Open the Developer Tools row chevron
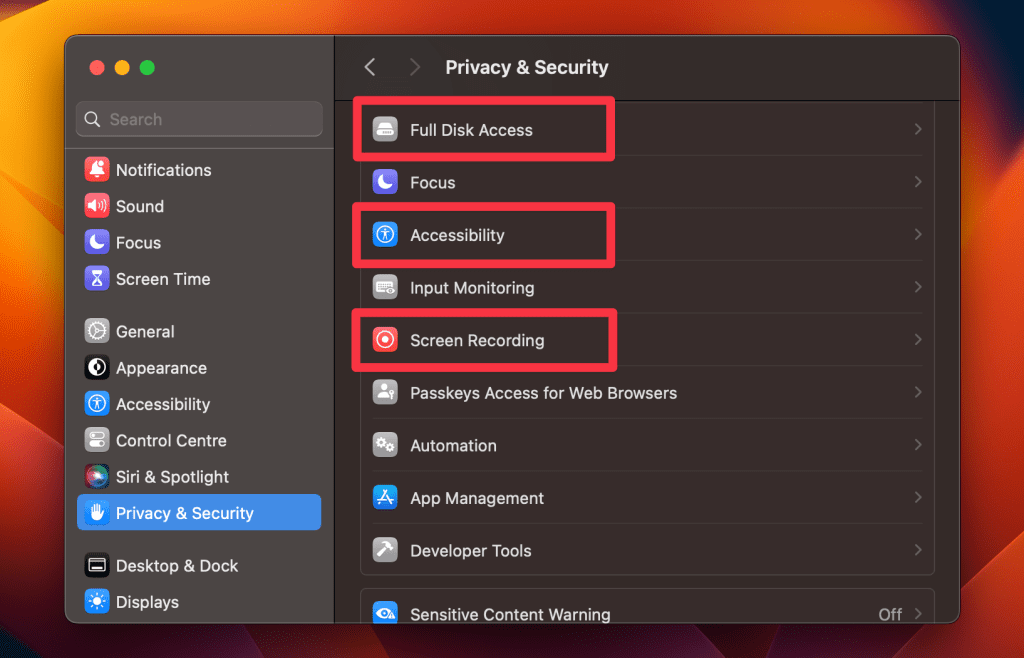 click(x=917, y=550)
